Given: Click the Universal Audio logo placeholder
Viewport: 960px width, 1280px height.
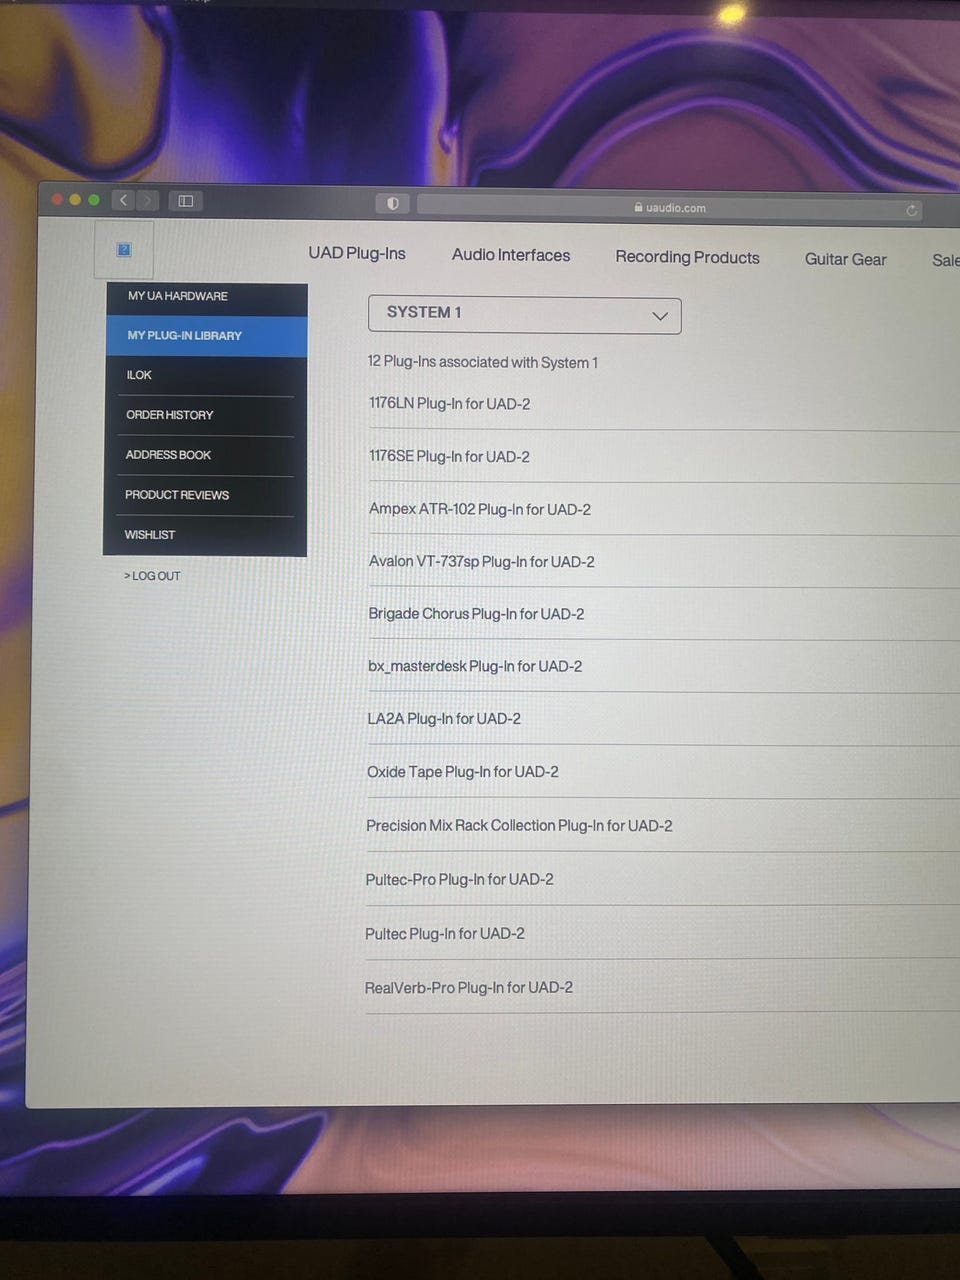Looking at the screenshot, I should pyautogui.click(x=124, y=250).
